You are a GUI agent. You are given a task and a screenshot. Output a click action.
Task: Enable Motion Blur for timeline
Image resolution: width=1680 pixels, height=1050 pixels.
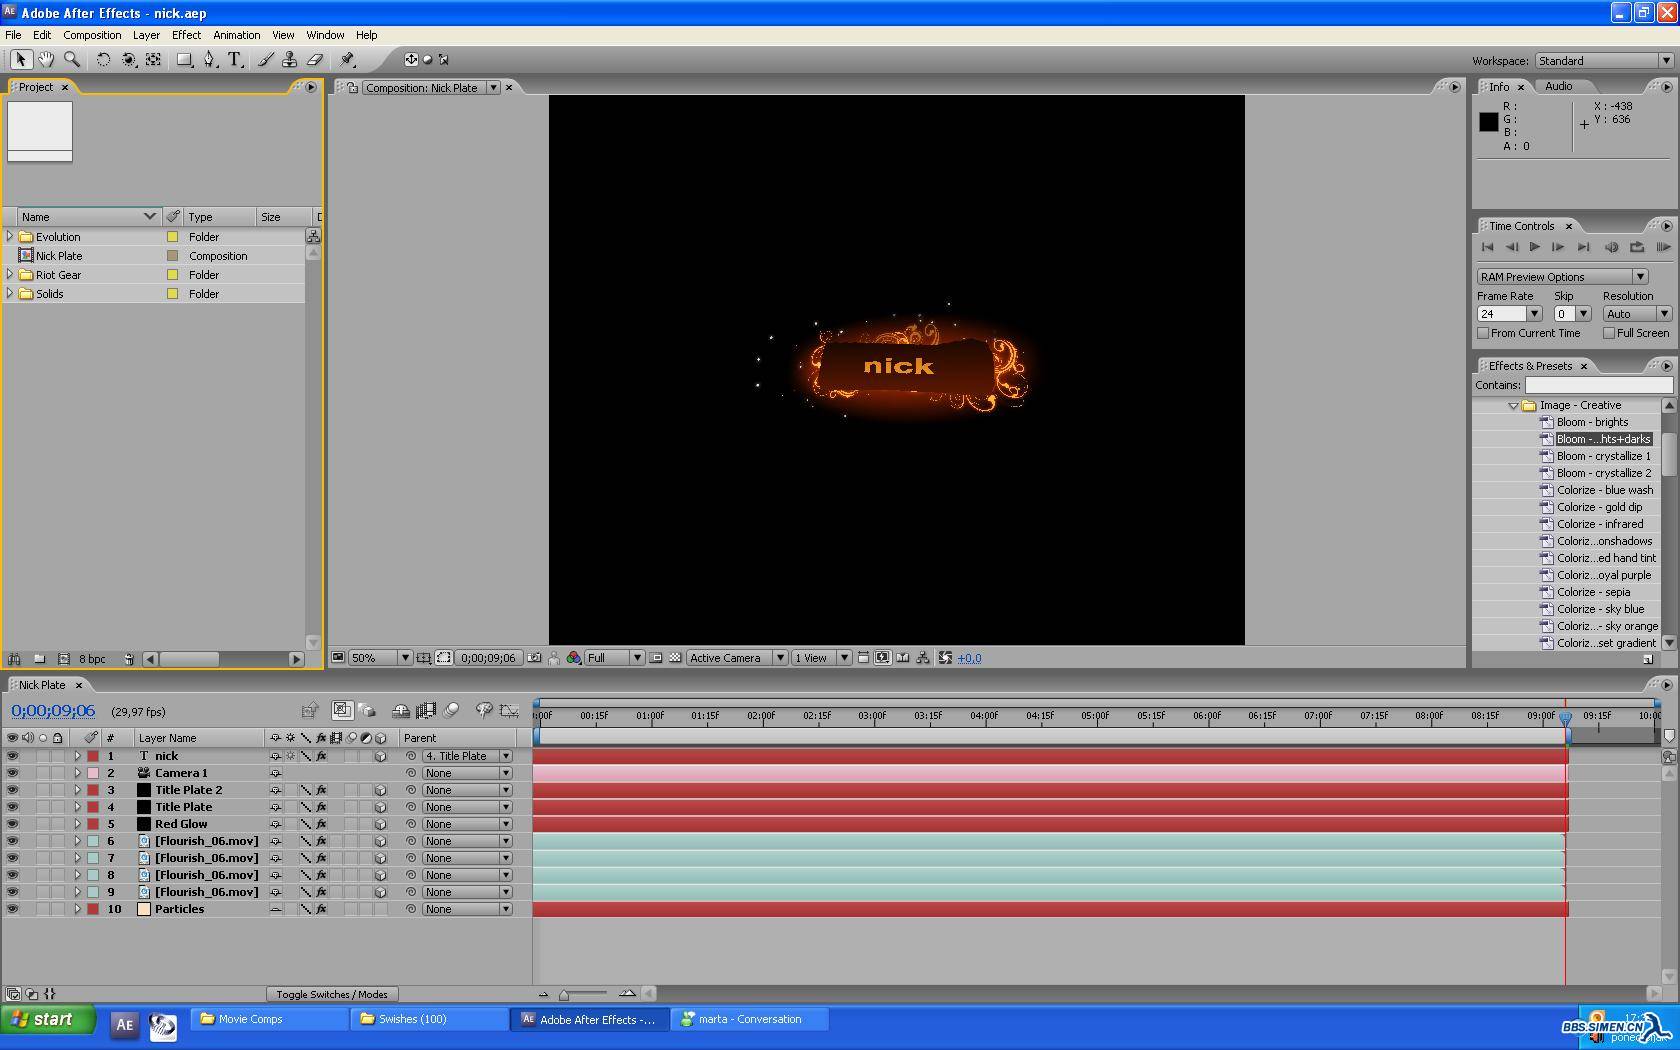[451, 711]
